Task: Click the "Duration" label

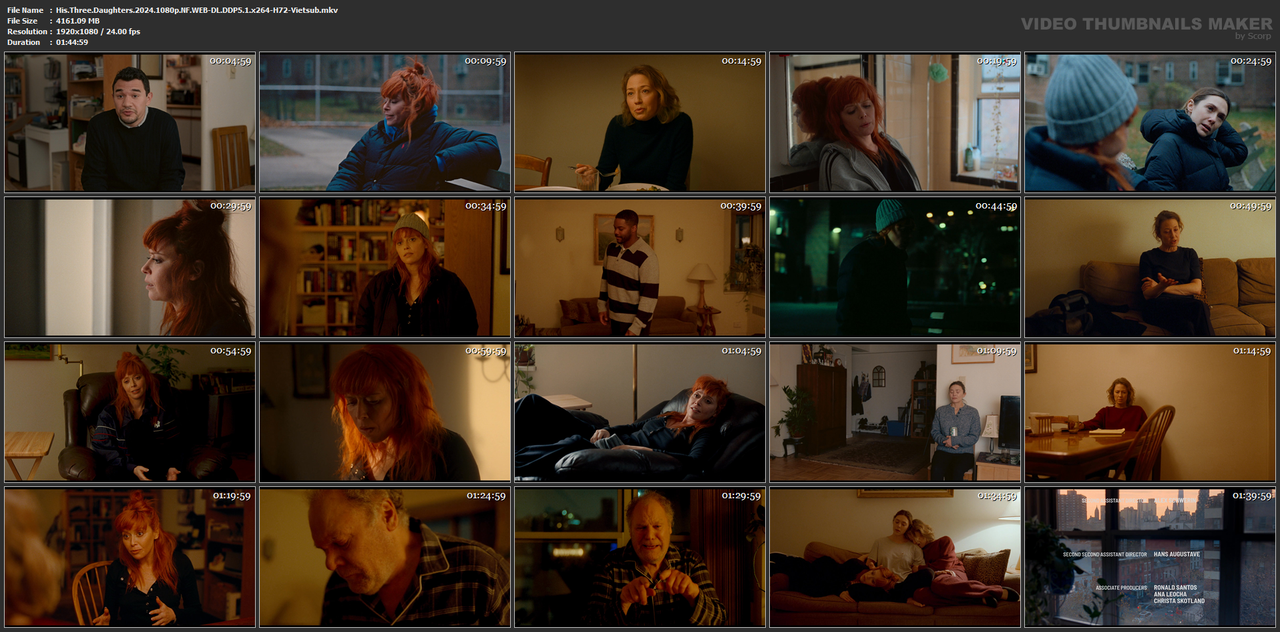Action: pyautogui.click(x=22, y=43)
